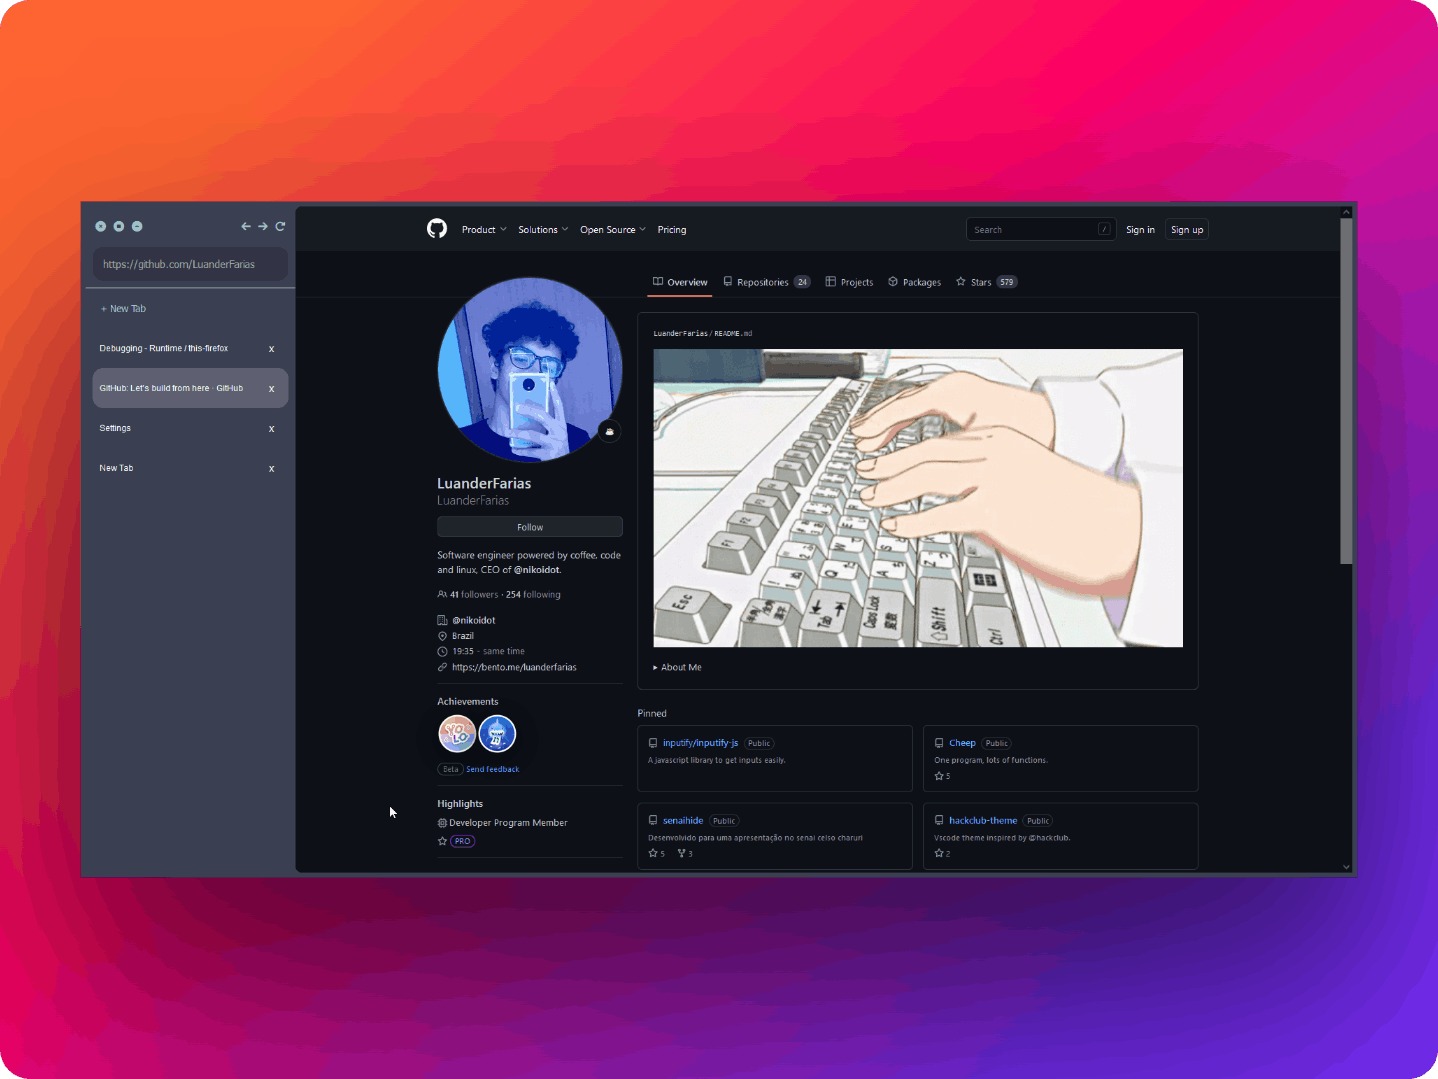Open the Pricing page
Image resolution: width=1438 pixels, height=1079 pixels.
coord(672,230)
